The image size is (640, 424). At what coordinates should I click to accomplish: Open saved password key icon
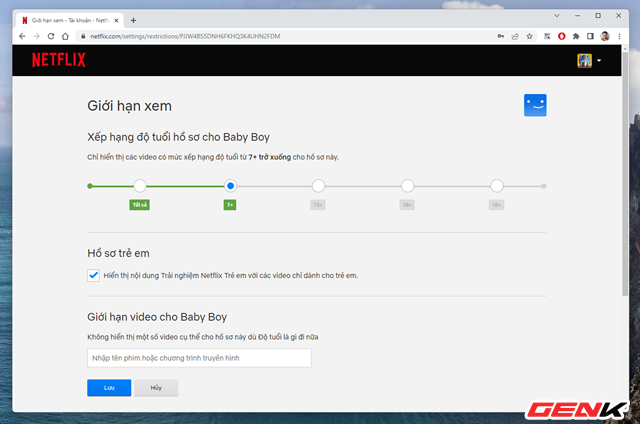click(500, 36)
